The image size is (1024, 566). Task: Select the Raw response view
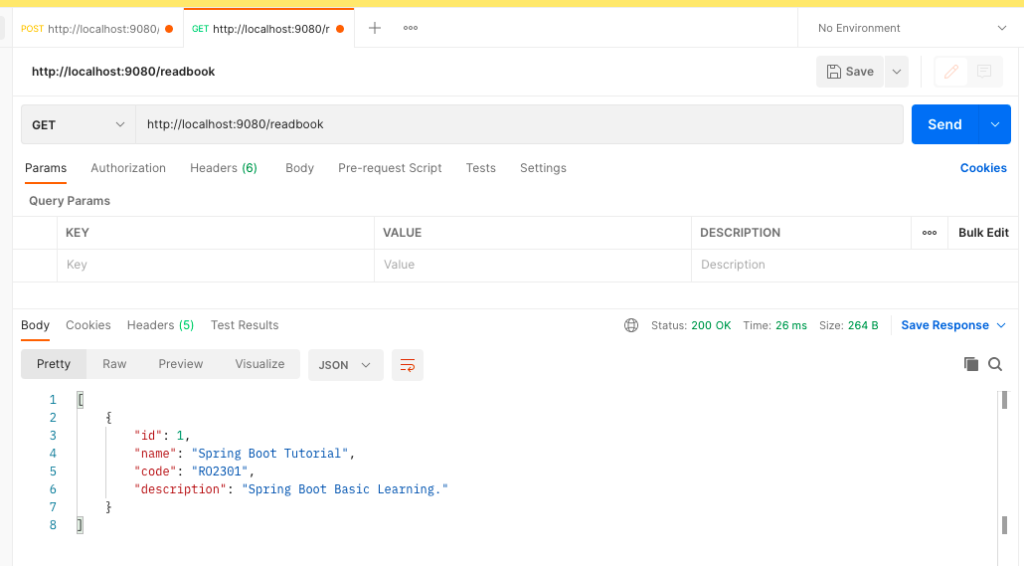(x=114, y=364)
